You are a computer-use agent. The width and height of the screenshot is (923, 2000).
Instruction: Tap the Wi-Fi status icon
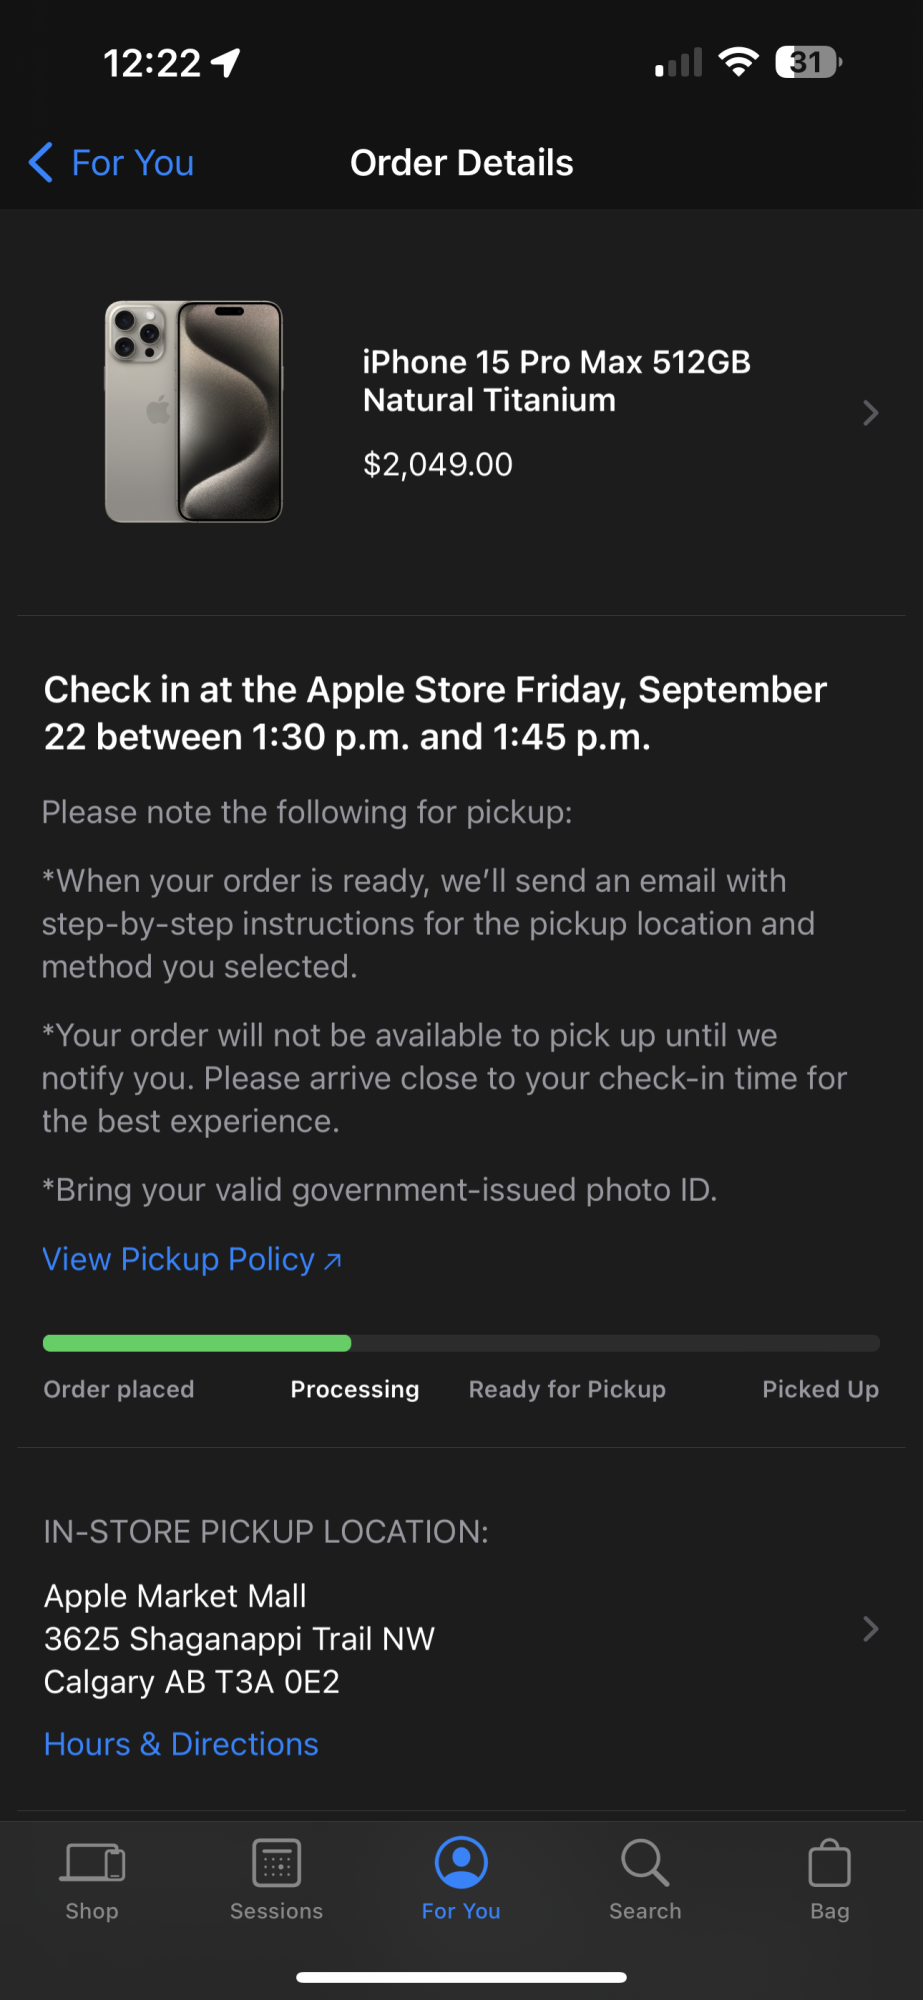(738, 62)
